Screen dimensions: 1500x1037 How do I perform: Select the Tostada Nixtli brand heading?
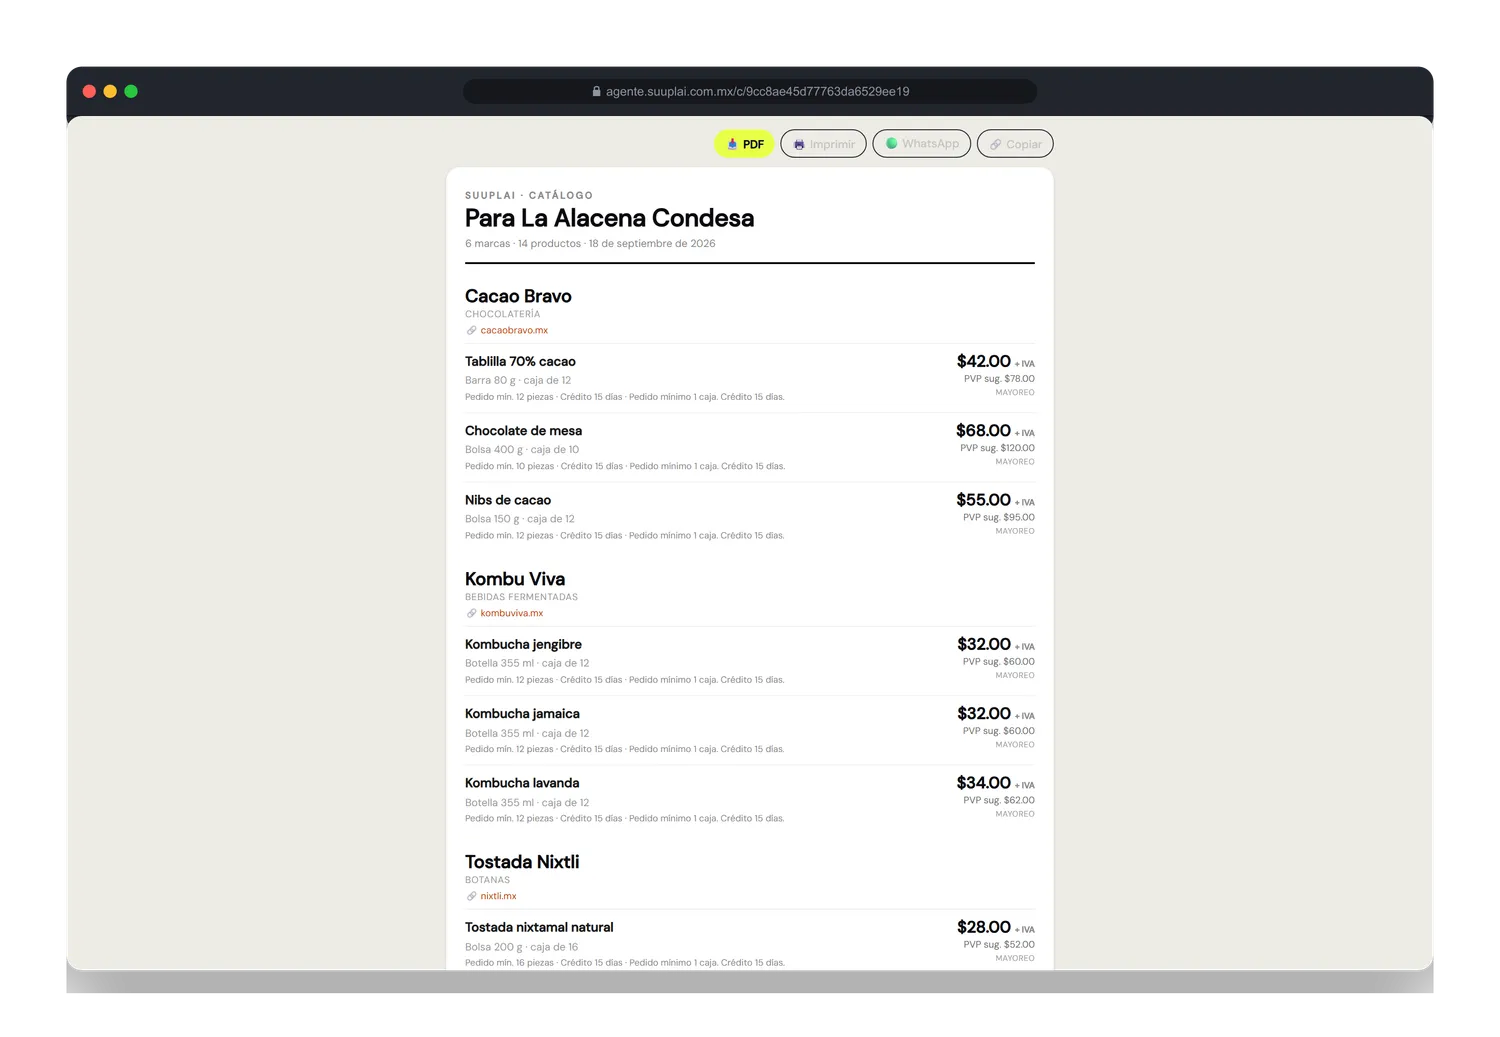(x=522, y=862)
